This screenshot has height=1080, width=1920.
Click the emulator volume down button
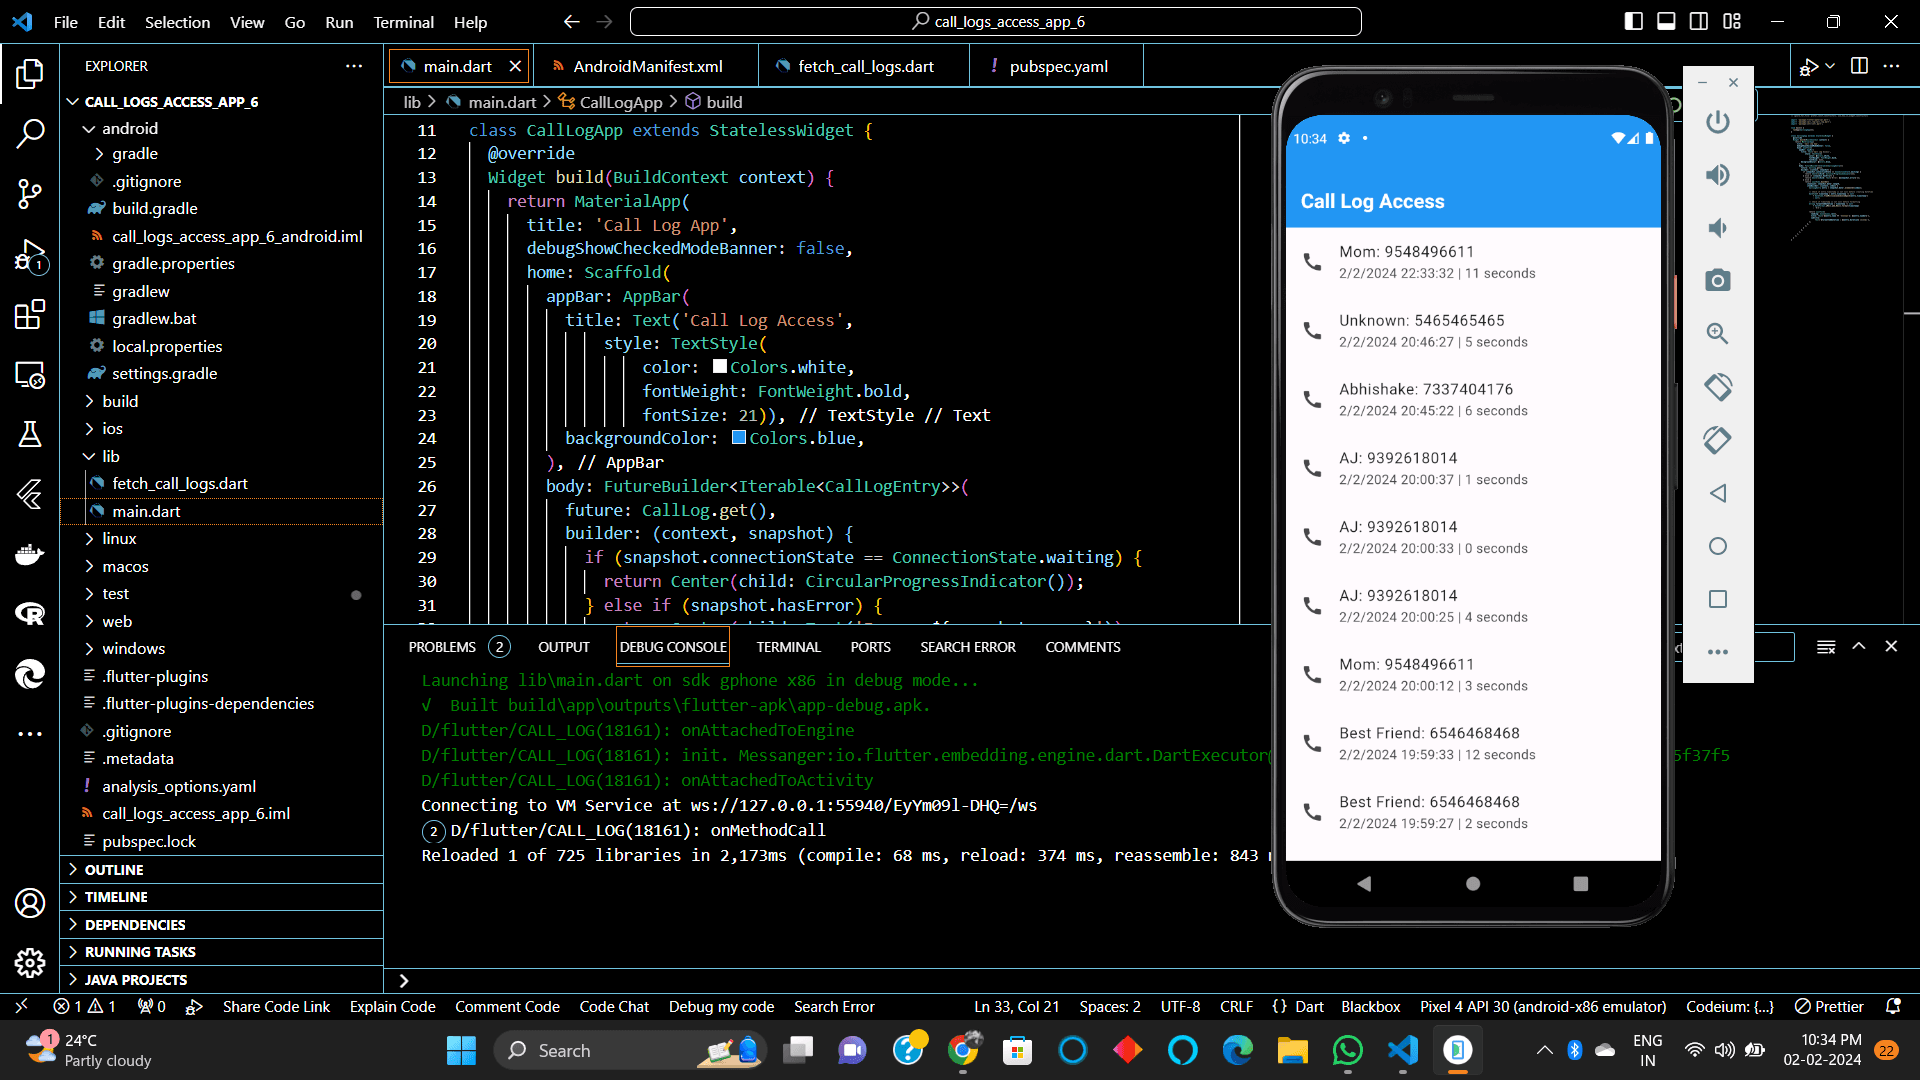1718,228
